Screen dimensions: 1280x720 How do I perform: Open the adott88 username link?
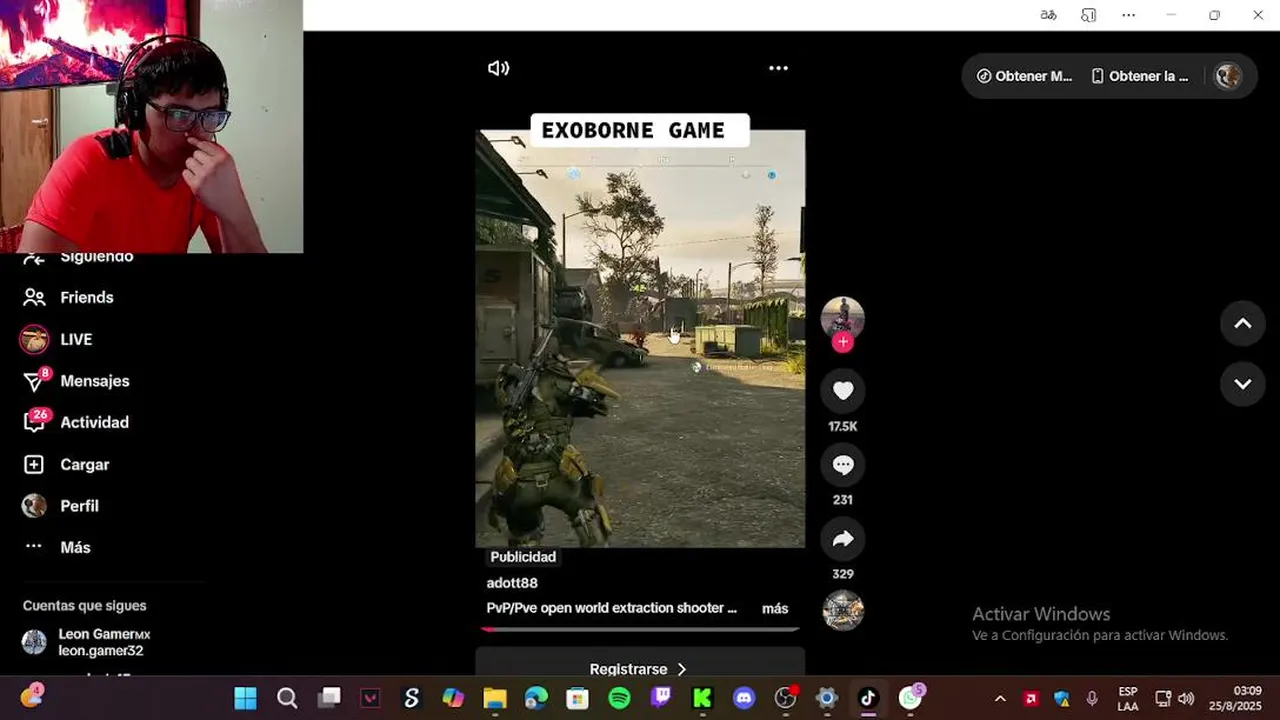(512, 583)
